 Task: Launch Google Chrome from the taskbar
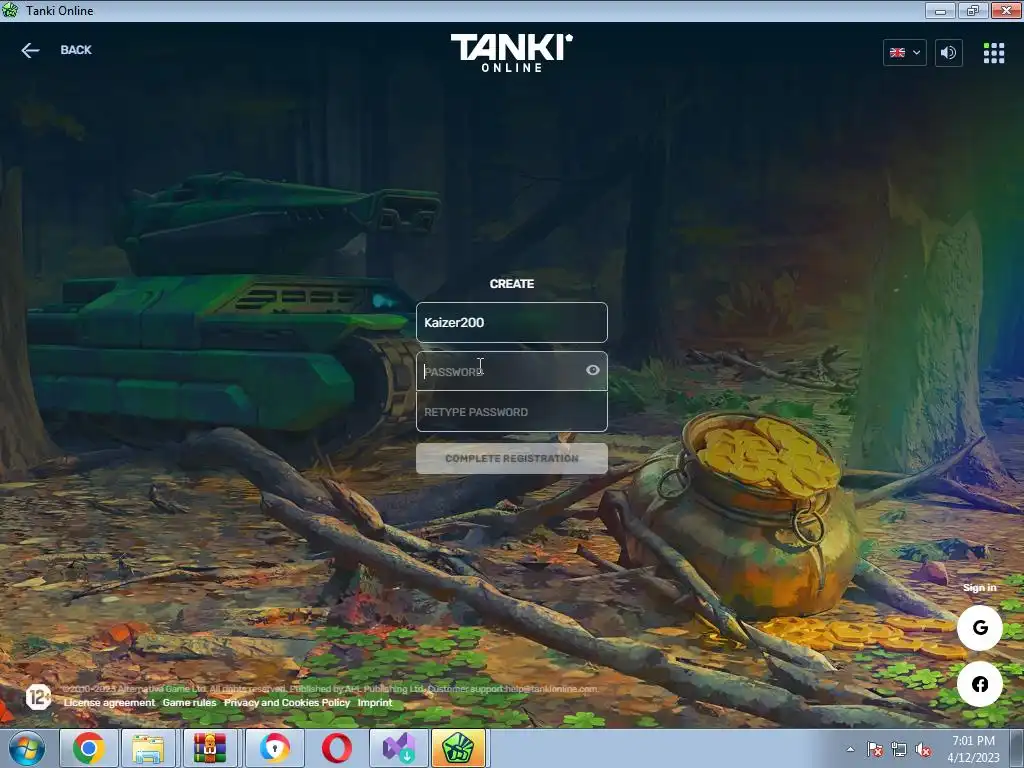(89, 748)
